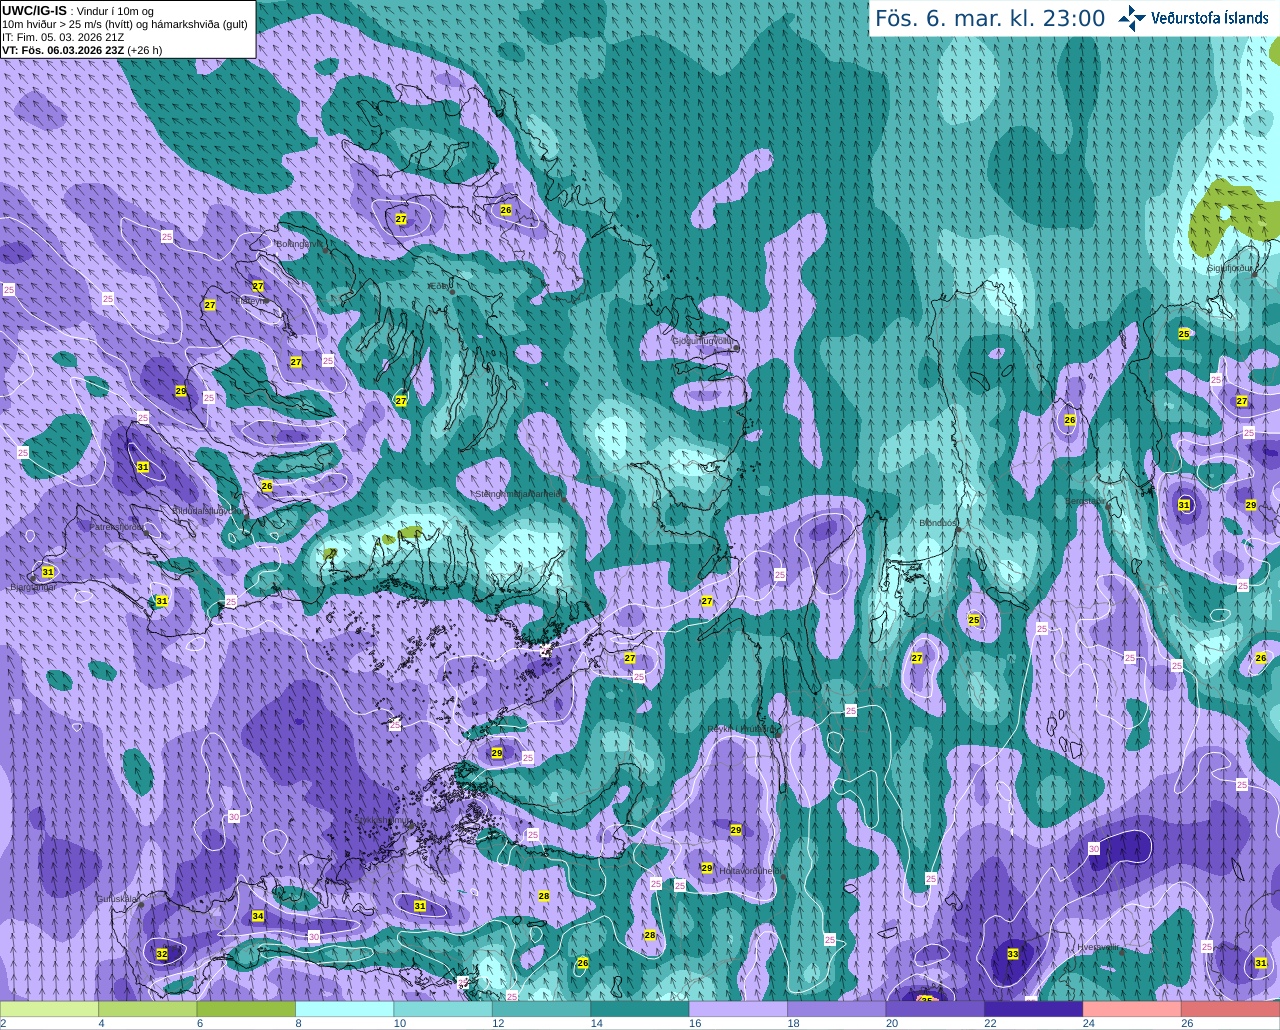This screenshot has width=1280, height=1030.
Task: Click the 'Veðurstofa Íslands' name text
Action: pyautogui.click(x=1210, y=18)
